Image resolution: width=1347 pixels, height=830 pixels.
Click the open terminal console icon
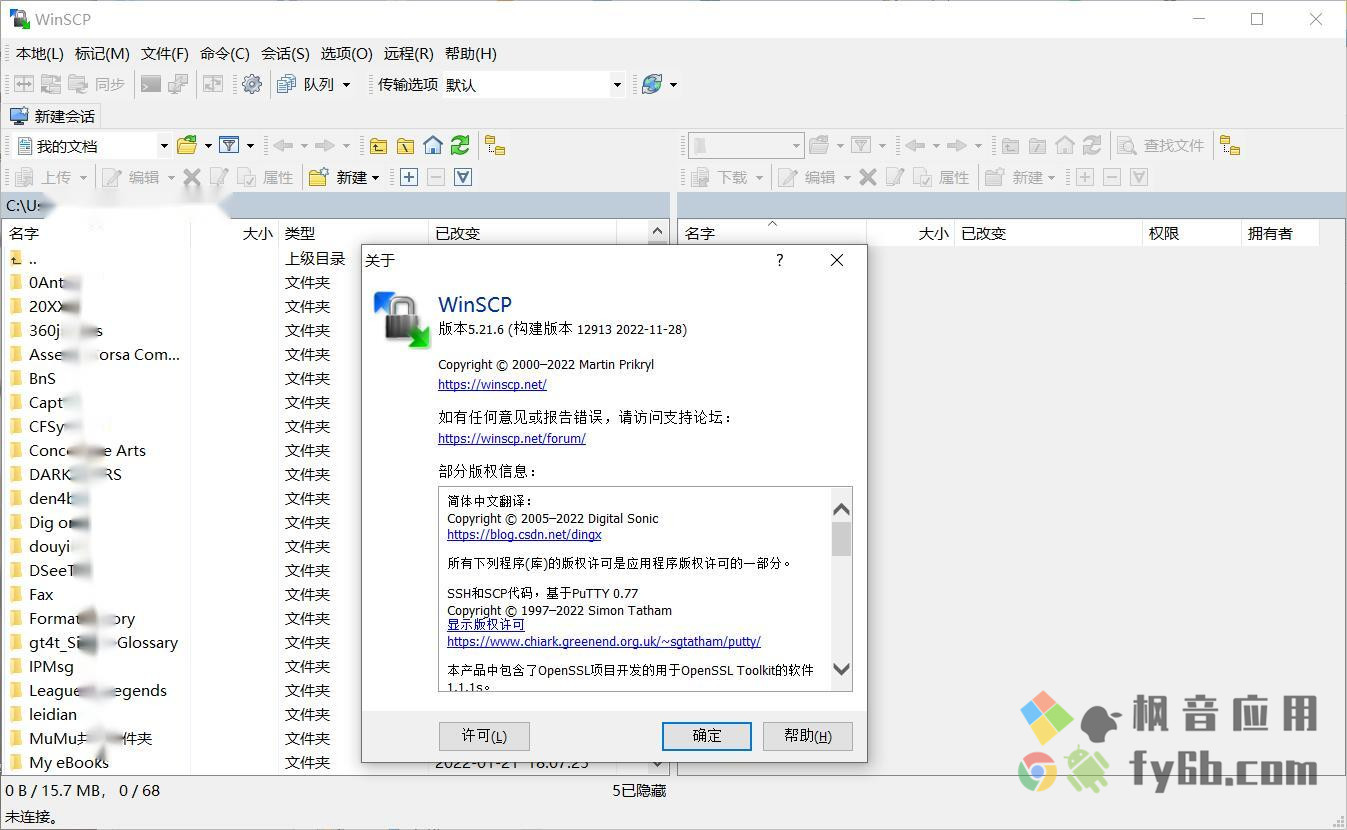click(x=151, y=85)
